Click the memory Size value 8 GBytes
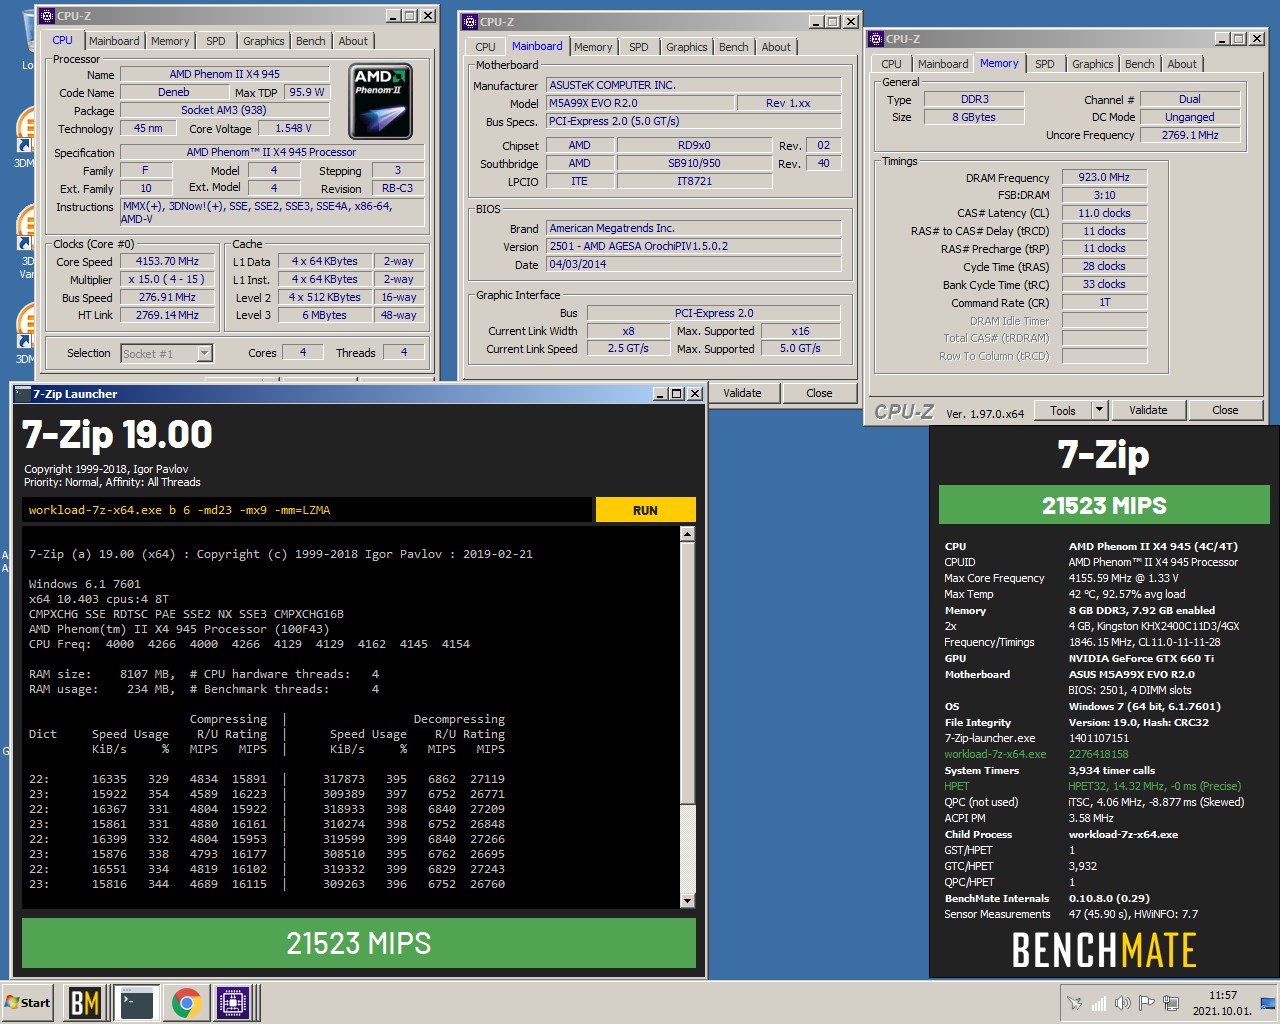1280x1024 pixels. point(974,117)
